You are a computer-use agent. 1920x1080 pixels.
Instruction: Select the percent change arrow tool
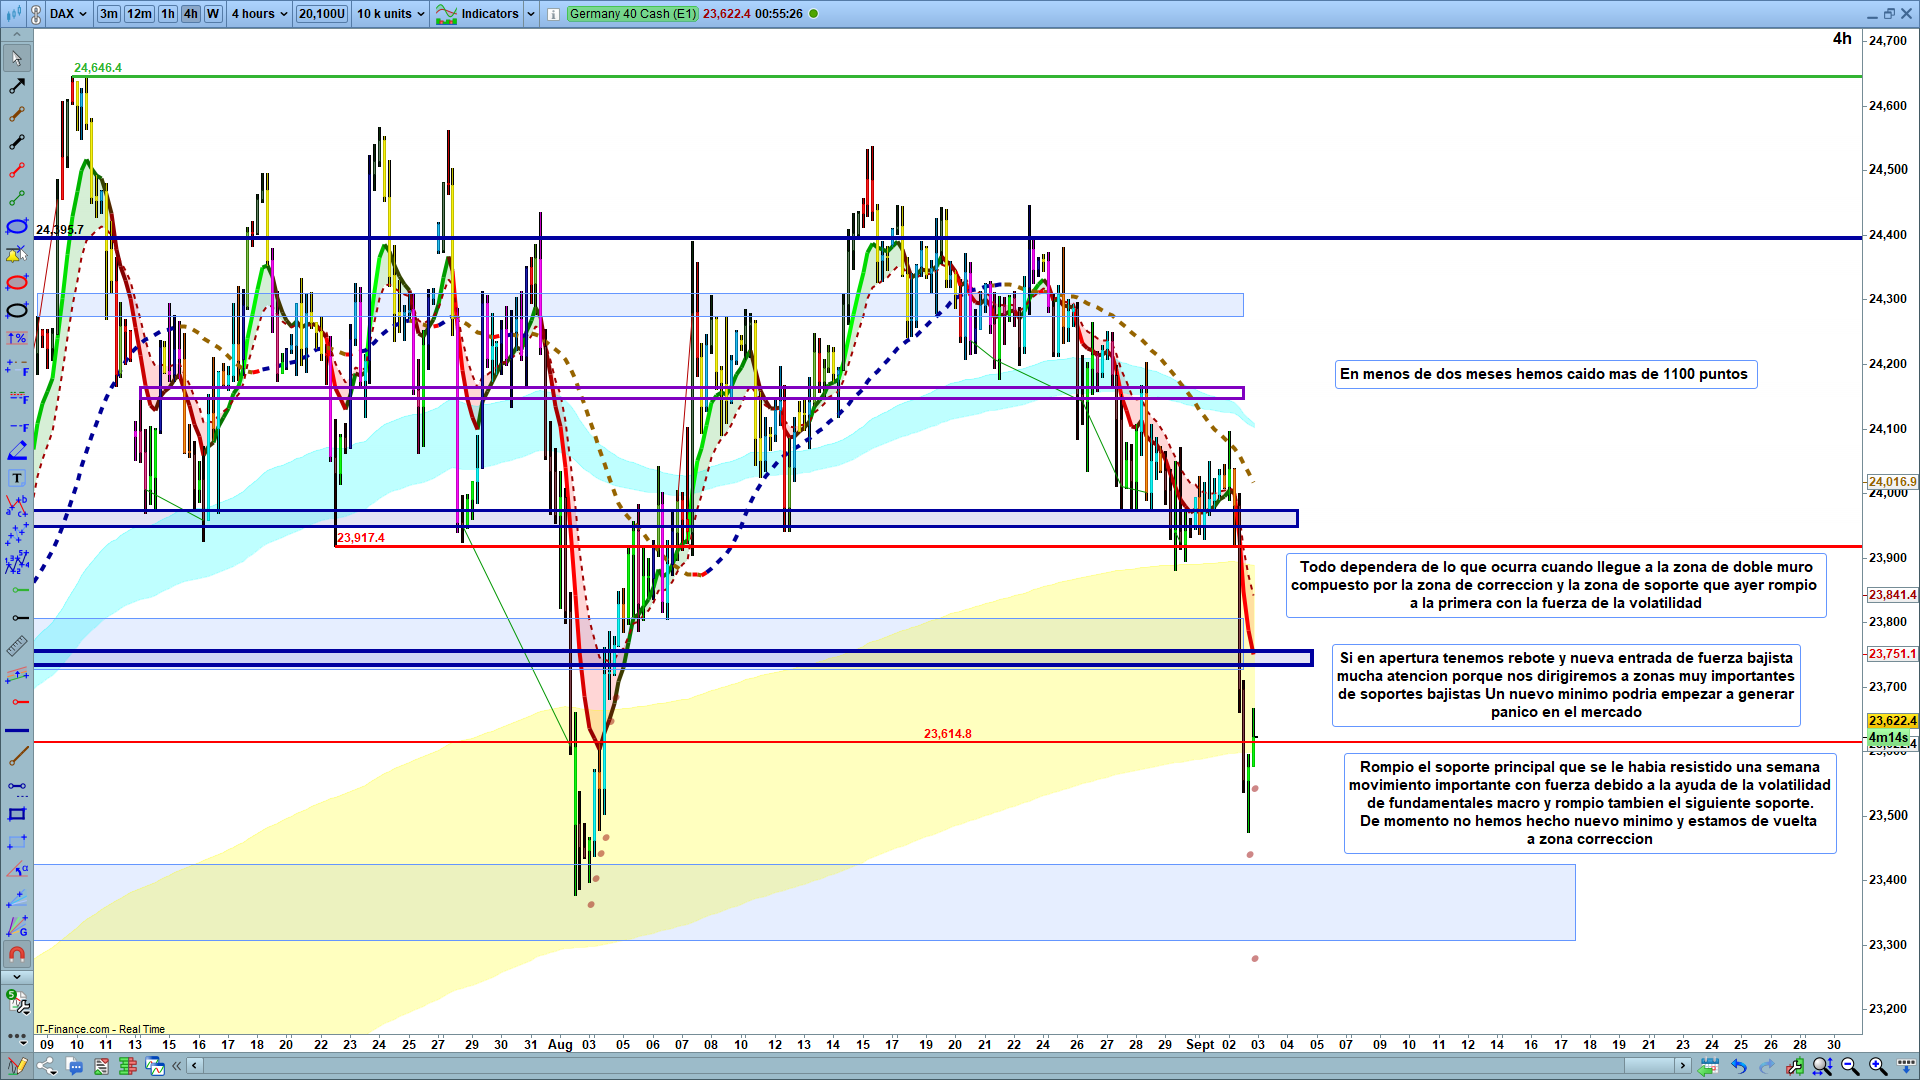17,339
